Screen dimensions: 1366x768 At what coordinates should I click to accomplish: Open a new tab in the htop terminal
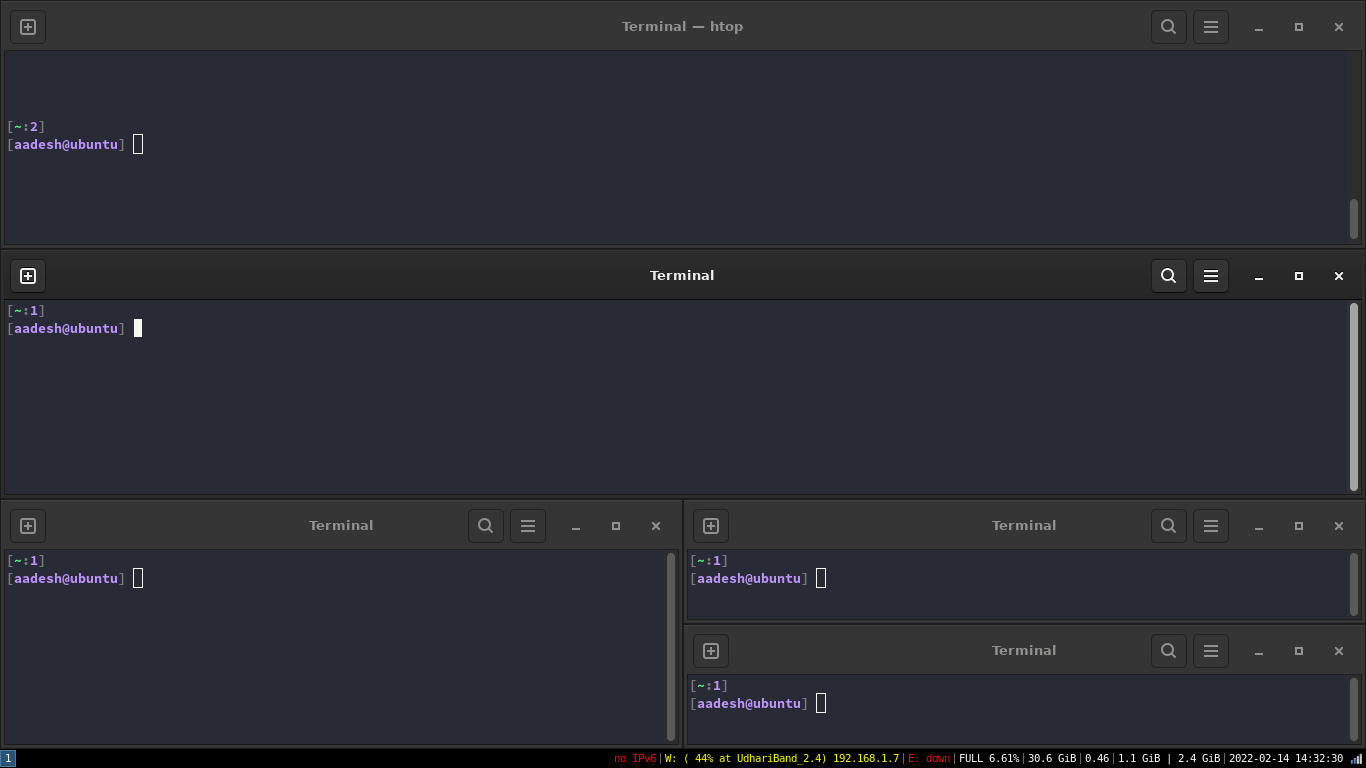point(27,27)
